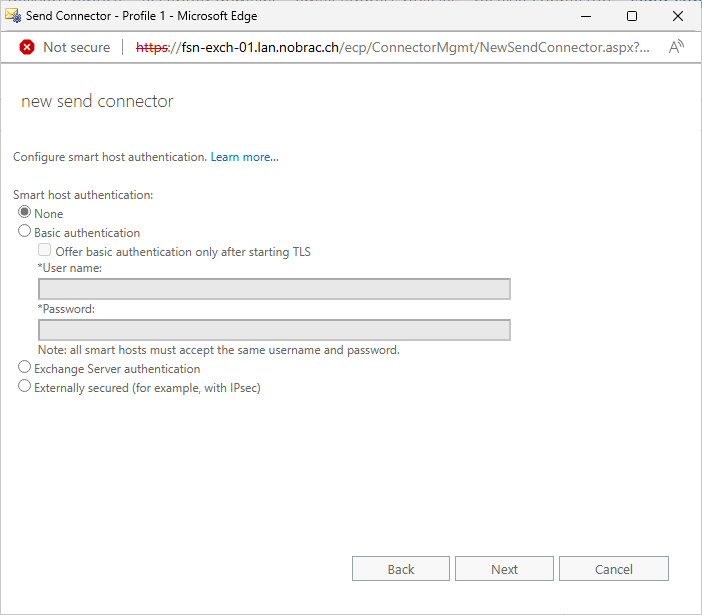Image resolution: width=702 pixels, height=615 pixels.
Task: Open the Learn more link
Action: click(x=244, y=157)
